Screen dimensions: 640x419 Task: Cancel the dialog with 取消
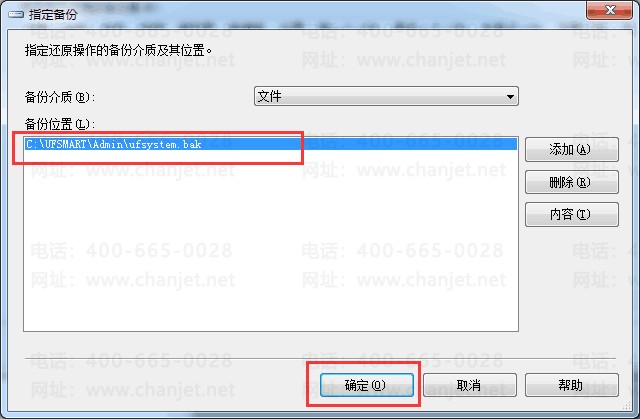[469, 385]
